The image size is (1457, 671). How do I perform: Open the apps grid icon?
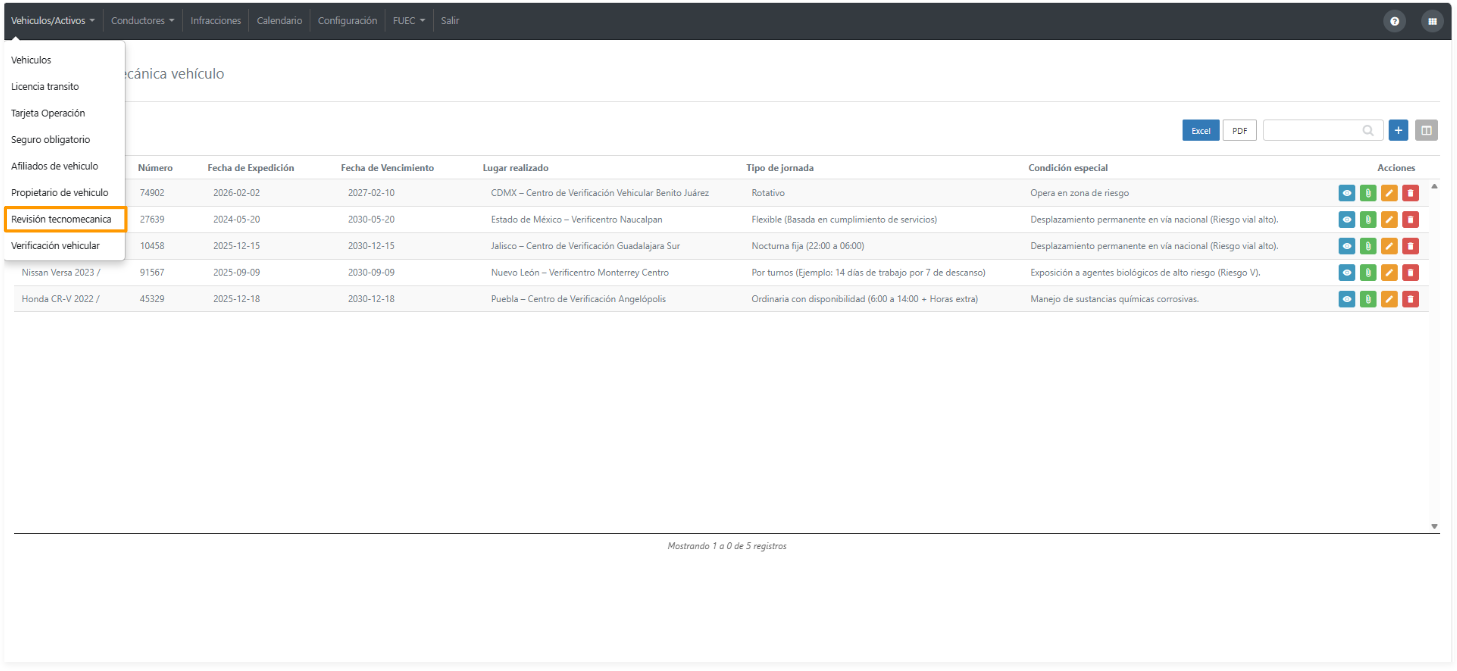pyautogui.click(x=1432, y=21)
